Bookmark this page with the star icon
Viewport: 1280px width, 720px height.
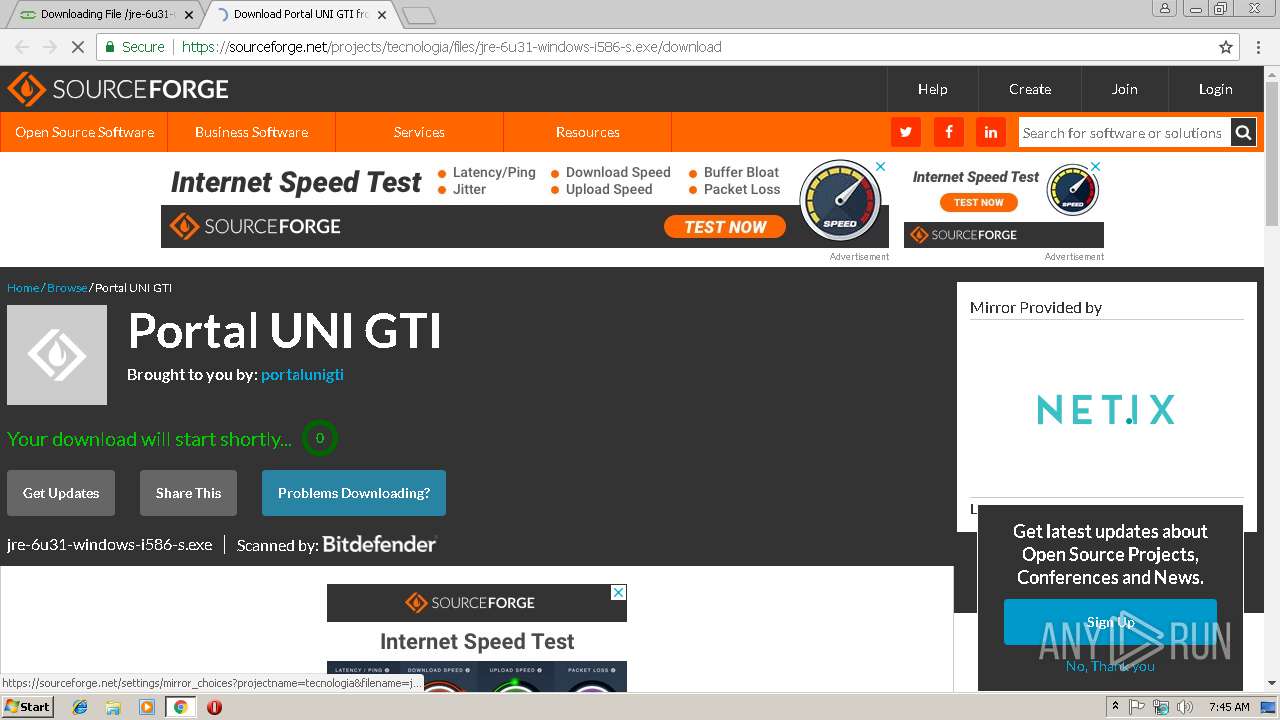tap(1226, 47)
